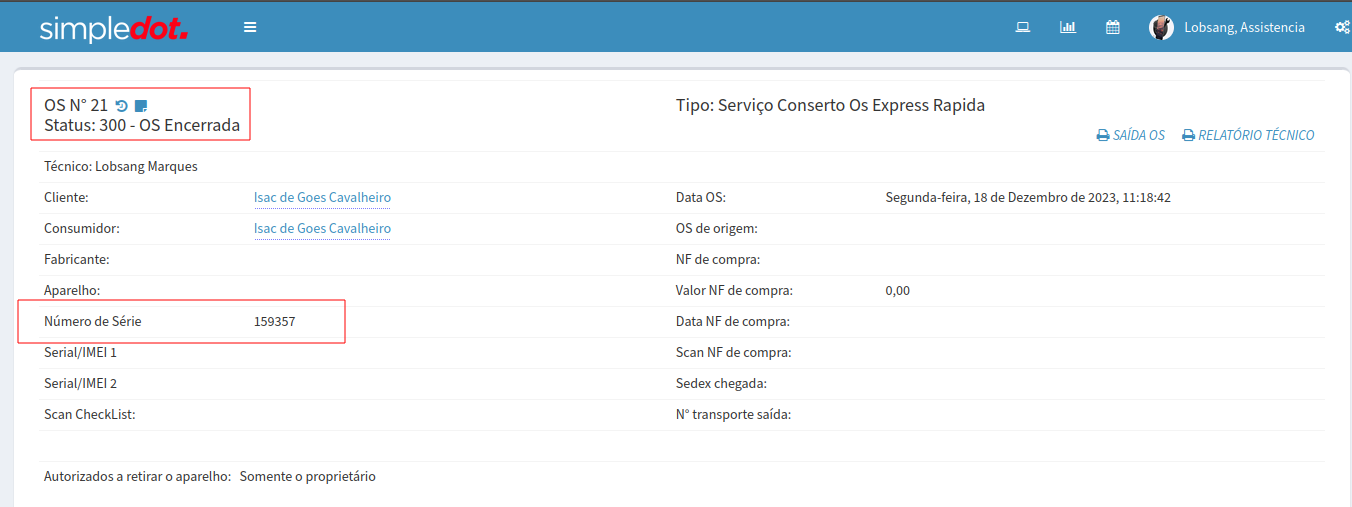Expand the Lobsang, Assistencia user menu

pos(1244,27)
